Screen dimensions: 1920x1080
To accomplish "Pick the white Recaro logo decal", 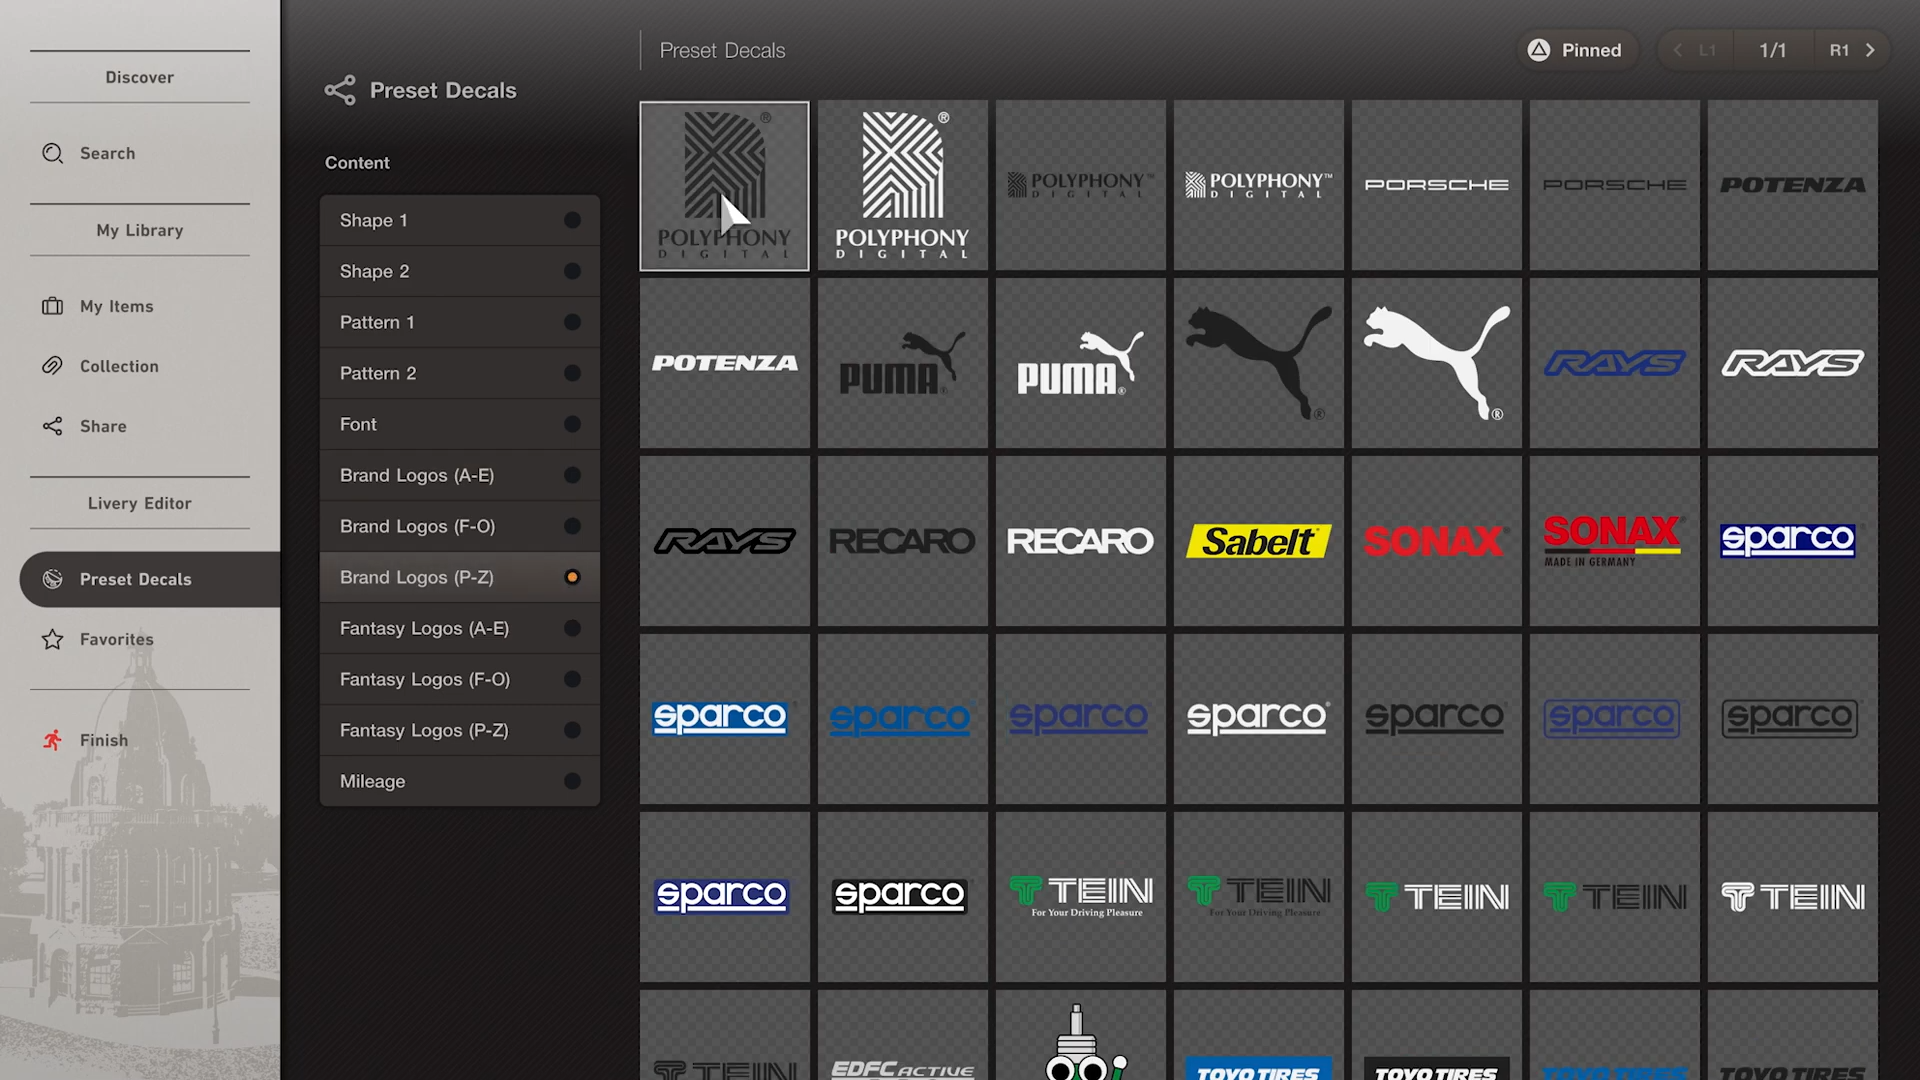I will coord(1081,541).
